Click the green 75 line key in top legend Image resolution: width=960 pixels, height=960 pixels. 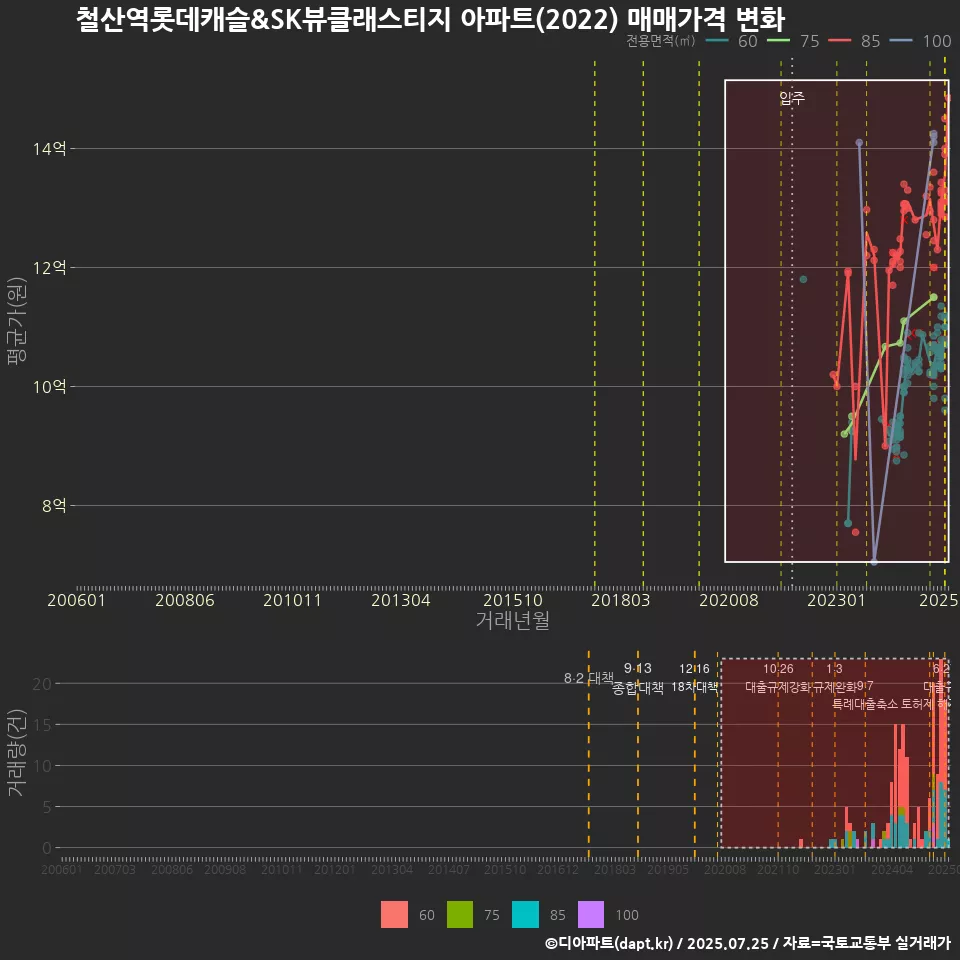(x=779, y=41)
